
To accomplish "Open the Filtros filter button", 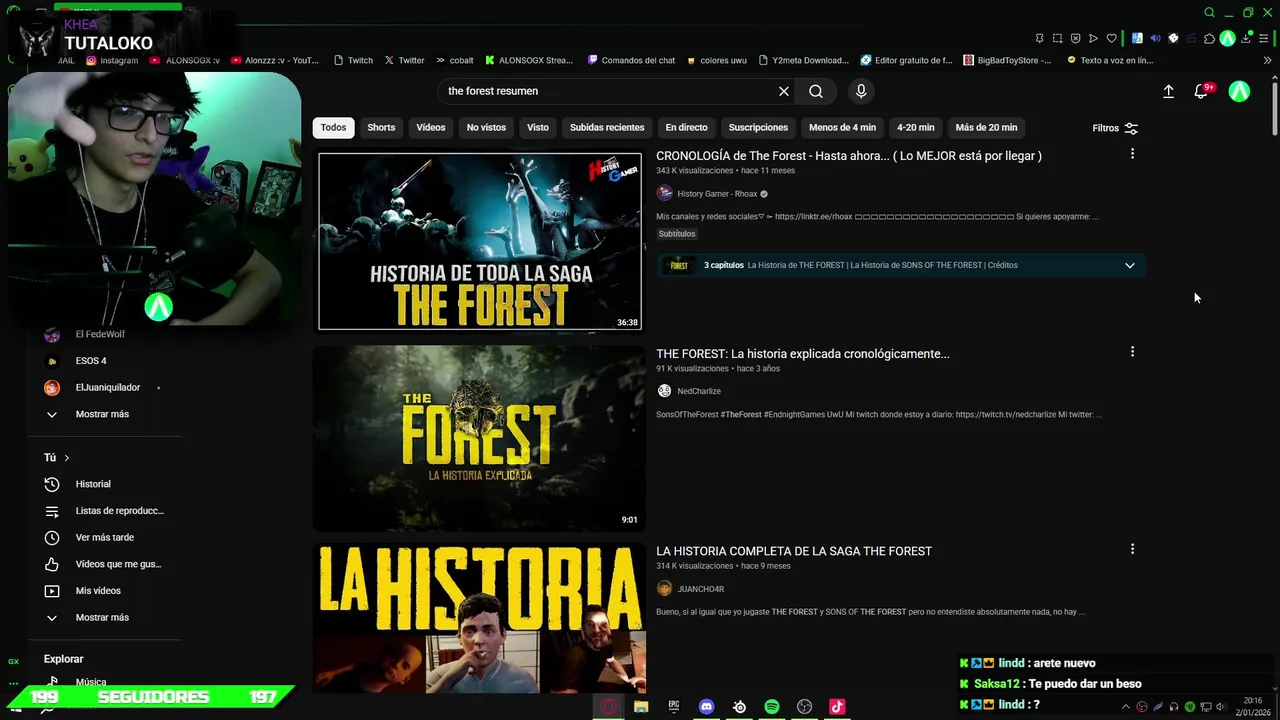I will tap(1115, 128).
